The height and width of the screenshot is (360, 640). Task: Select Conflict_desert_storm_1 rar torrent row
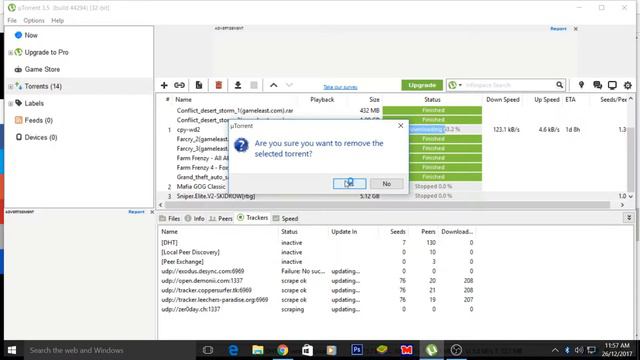pos(392,111)
